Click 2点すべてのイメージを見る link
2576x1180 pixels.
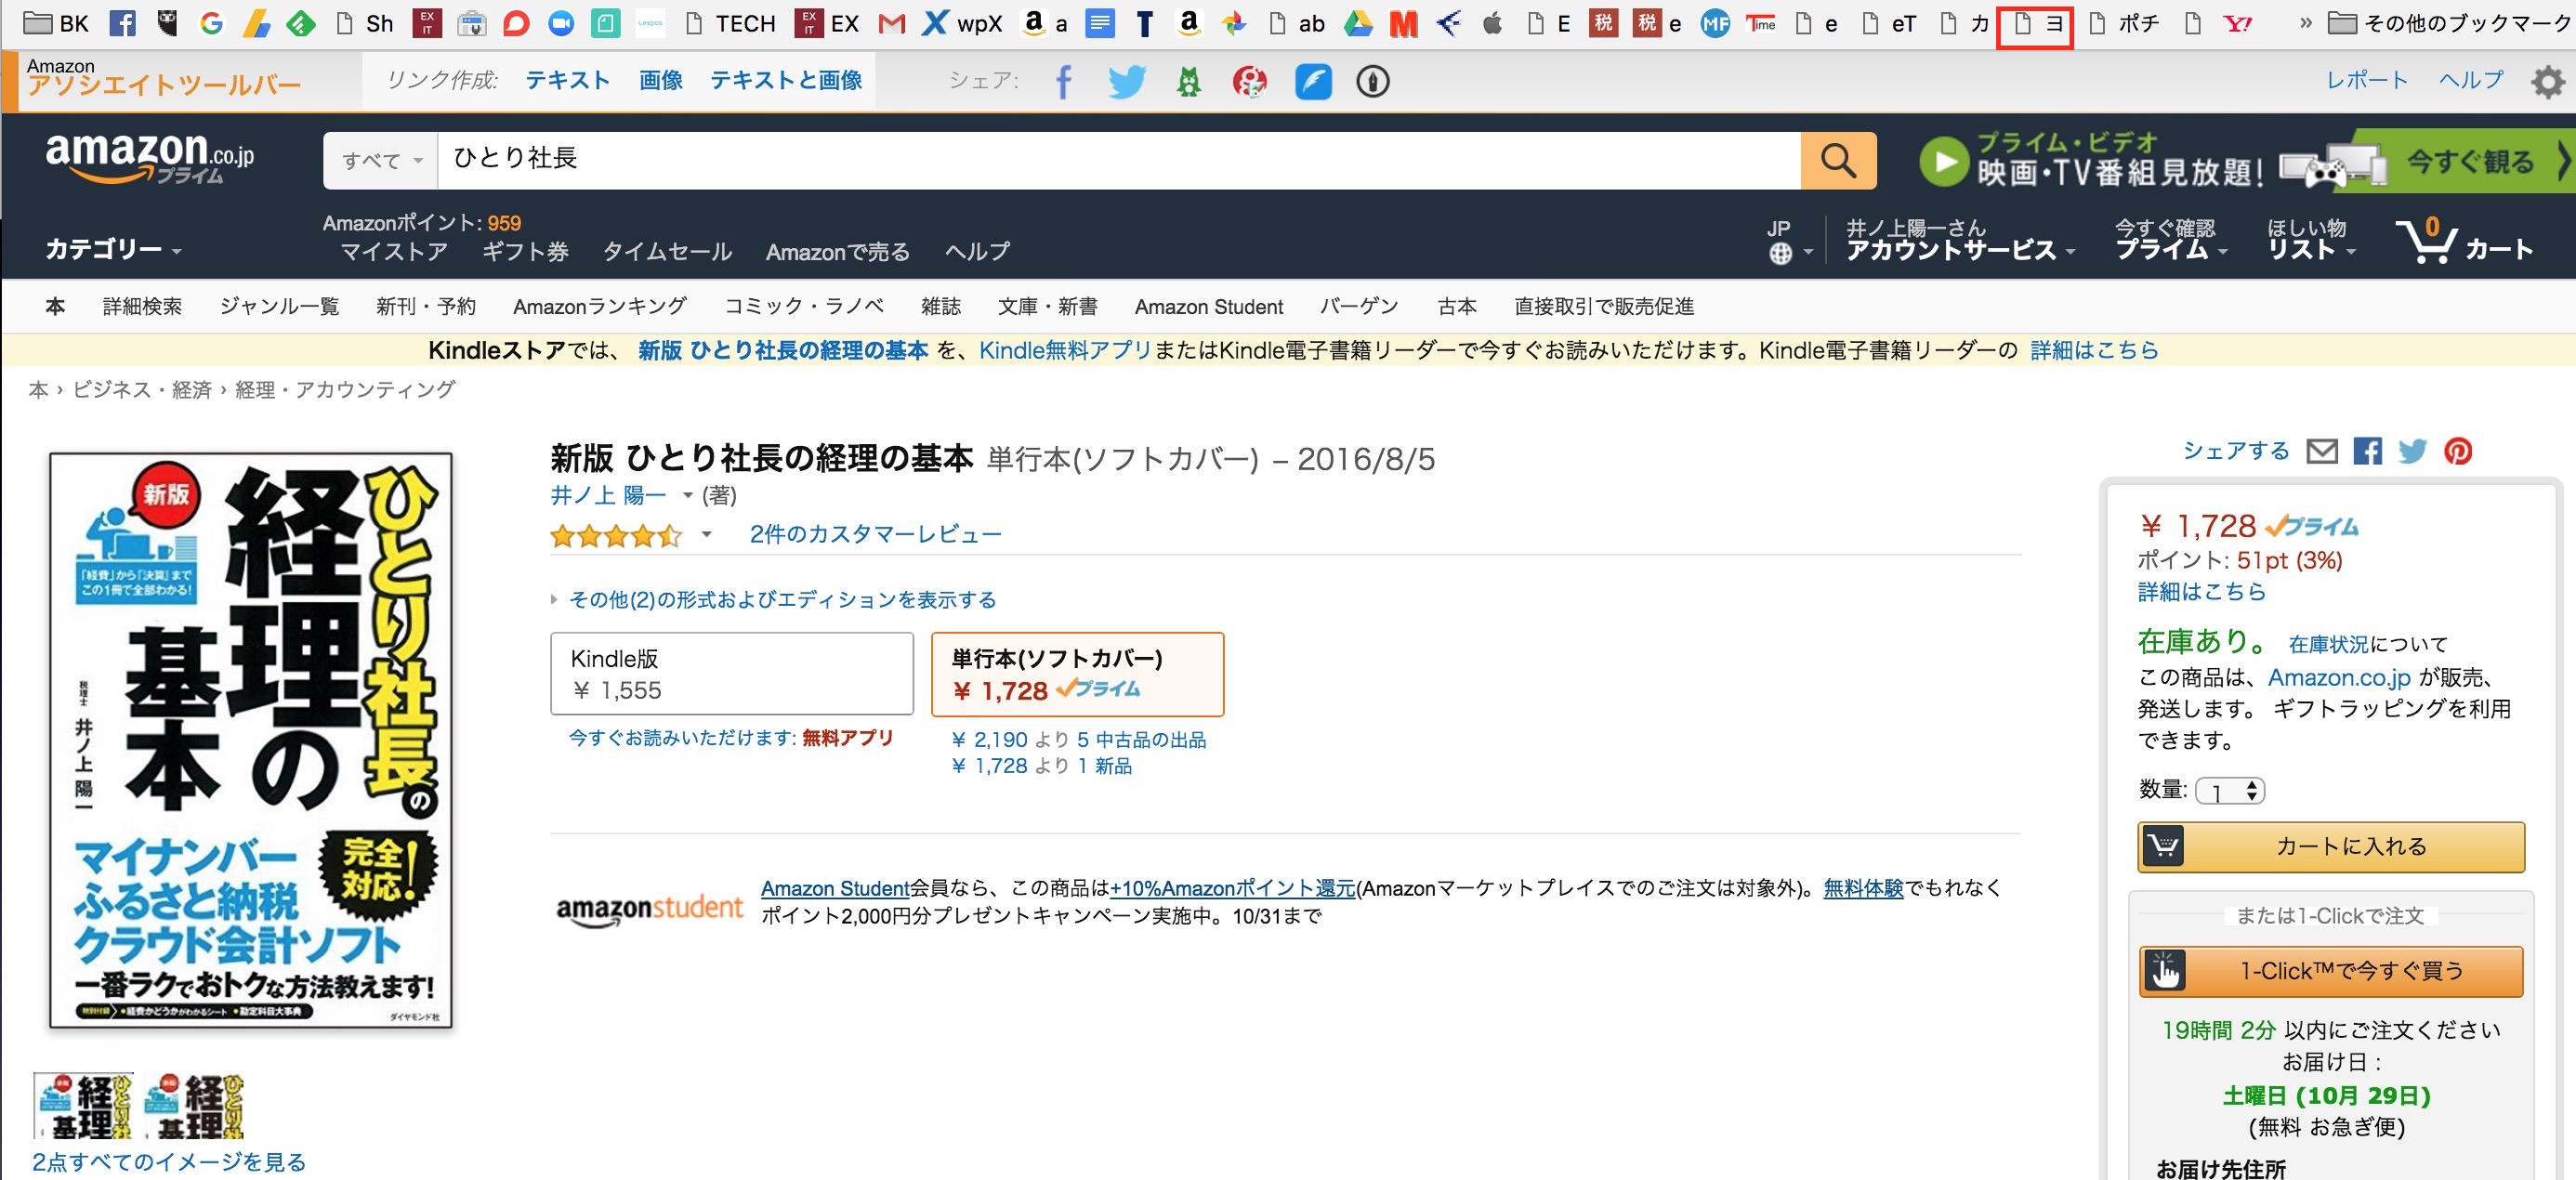(x=169, y=1162)
